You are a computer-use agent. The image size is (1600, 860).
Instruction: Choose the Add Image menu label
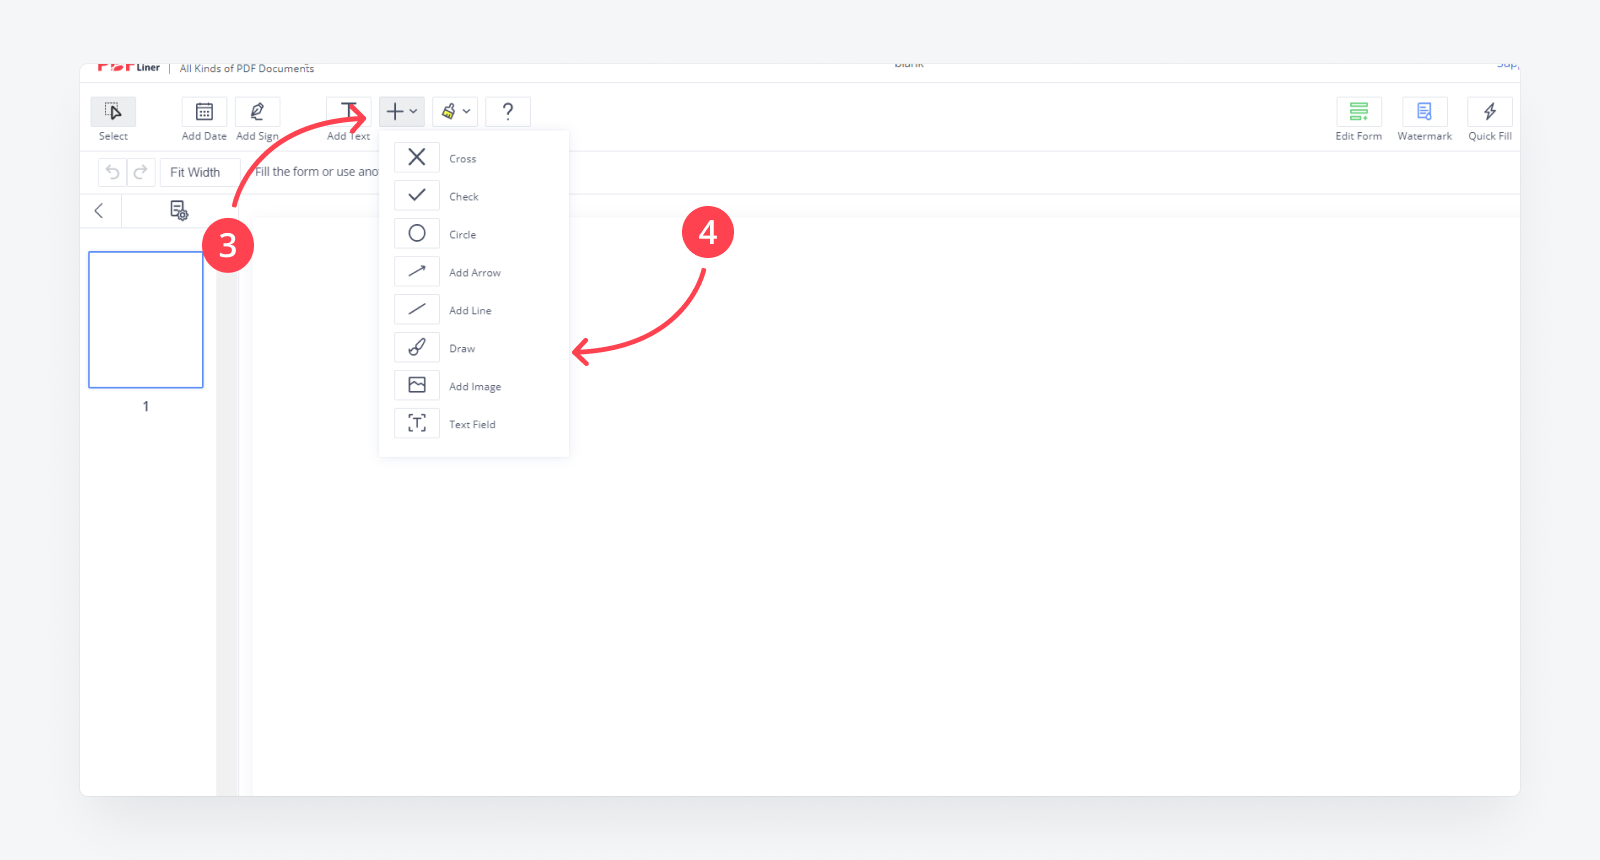(x=475, y=387)
